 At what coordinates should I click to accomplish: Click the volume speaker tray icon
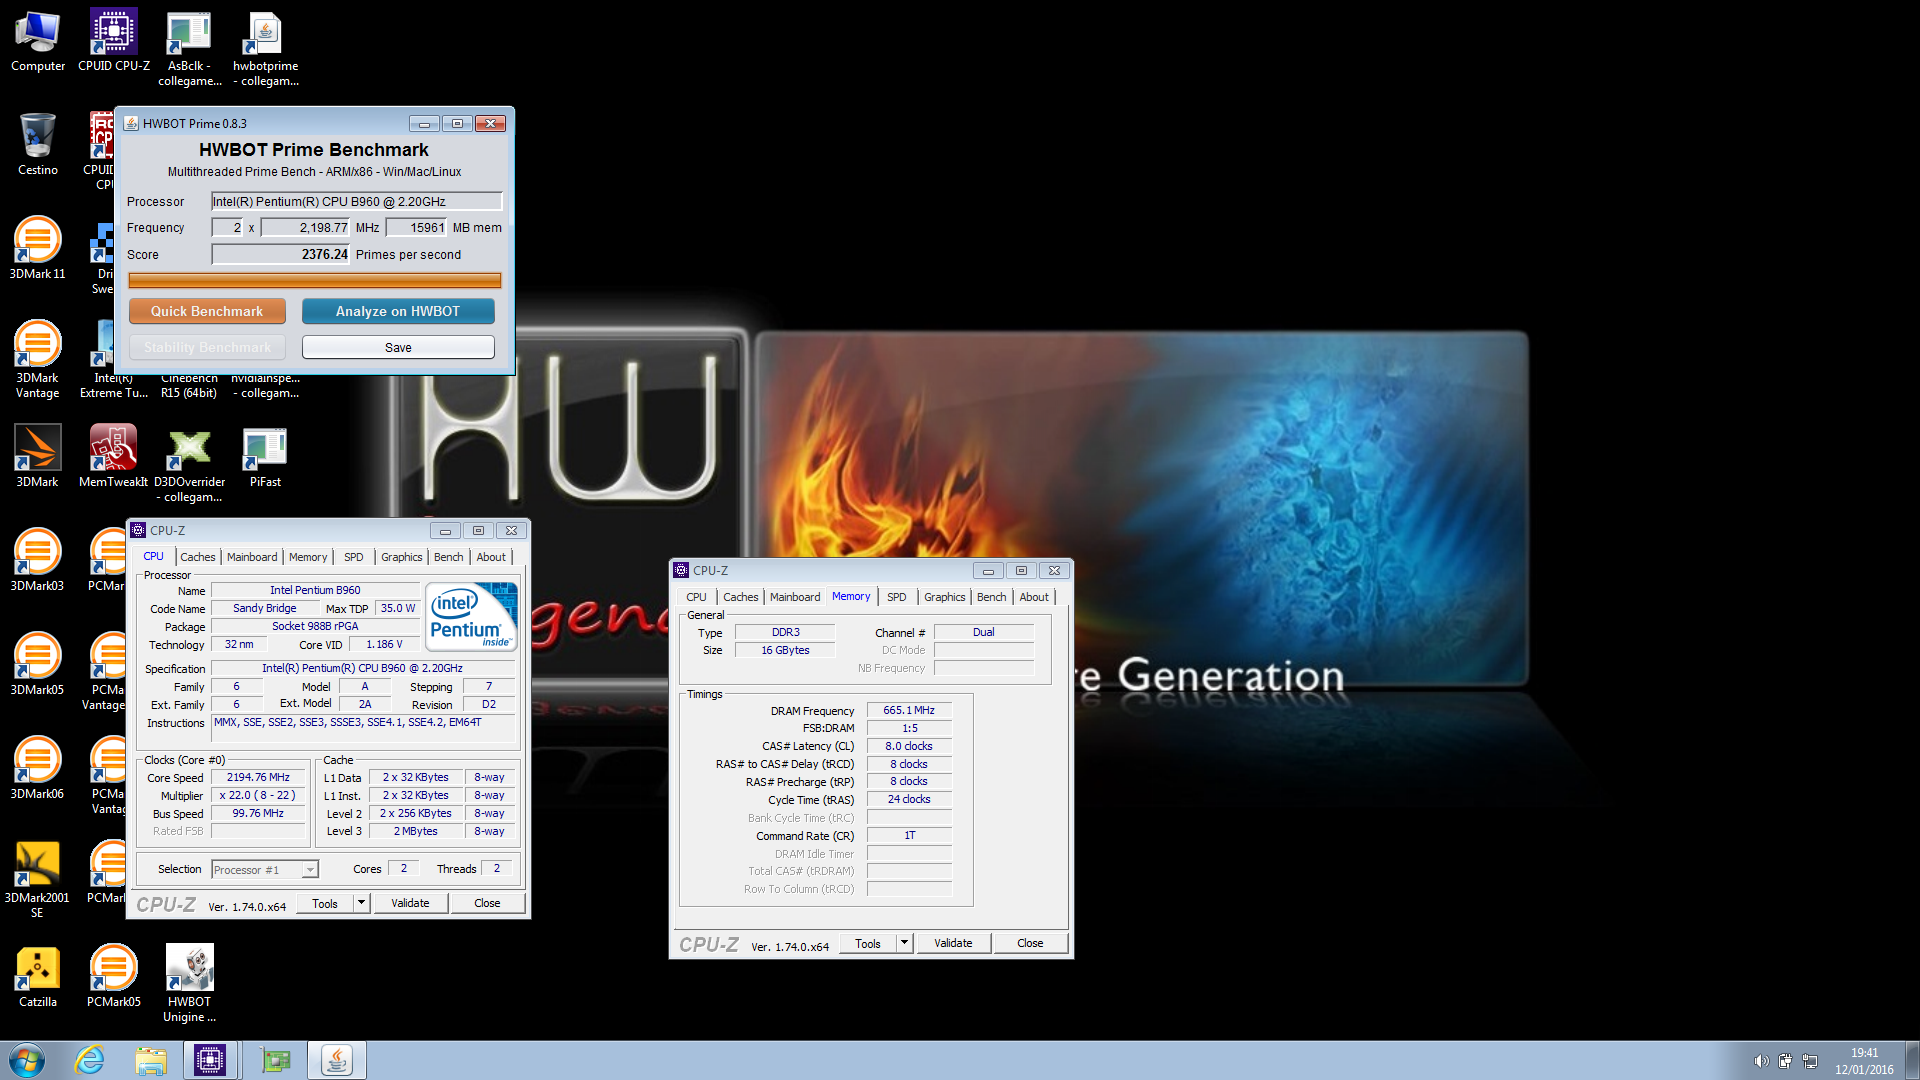[1761, 1061]
